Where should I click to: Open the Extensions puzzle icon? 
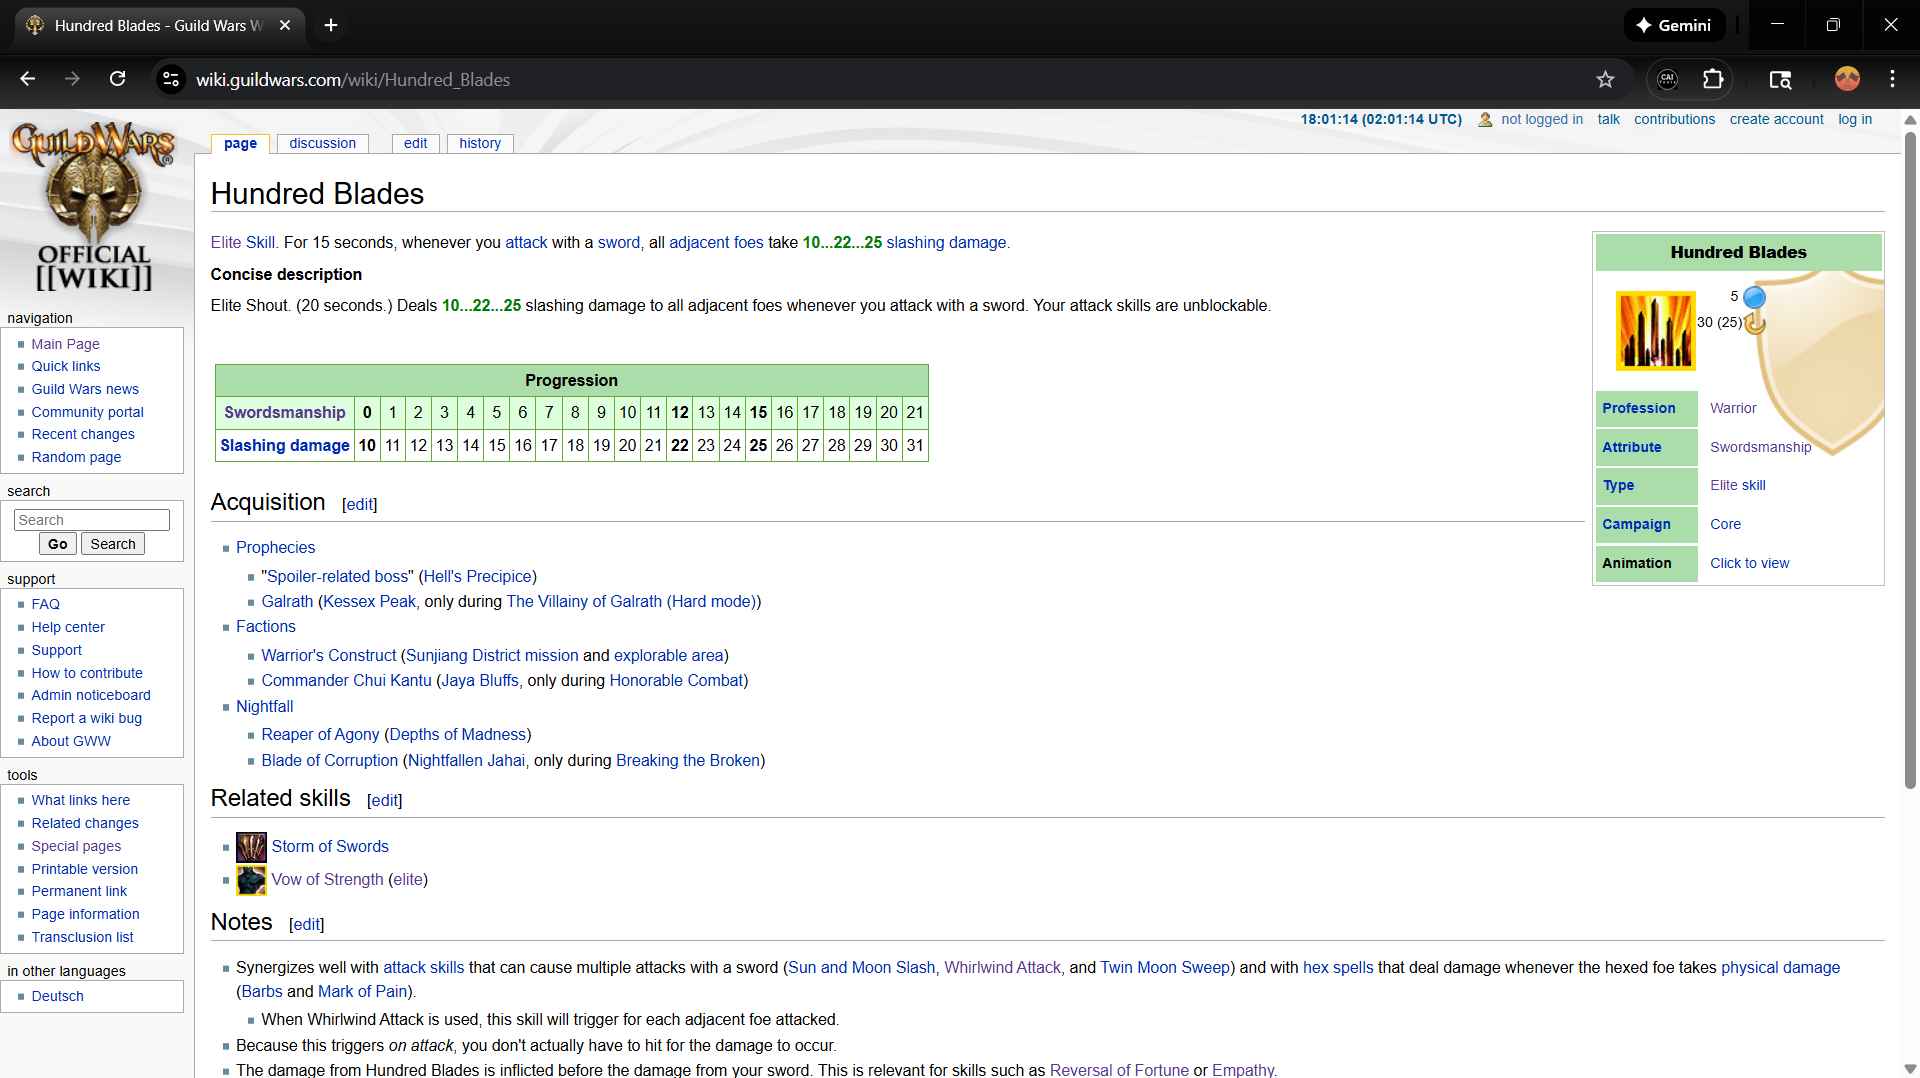coord(1713,79)
